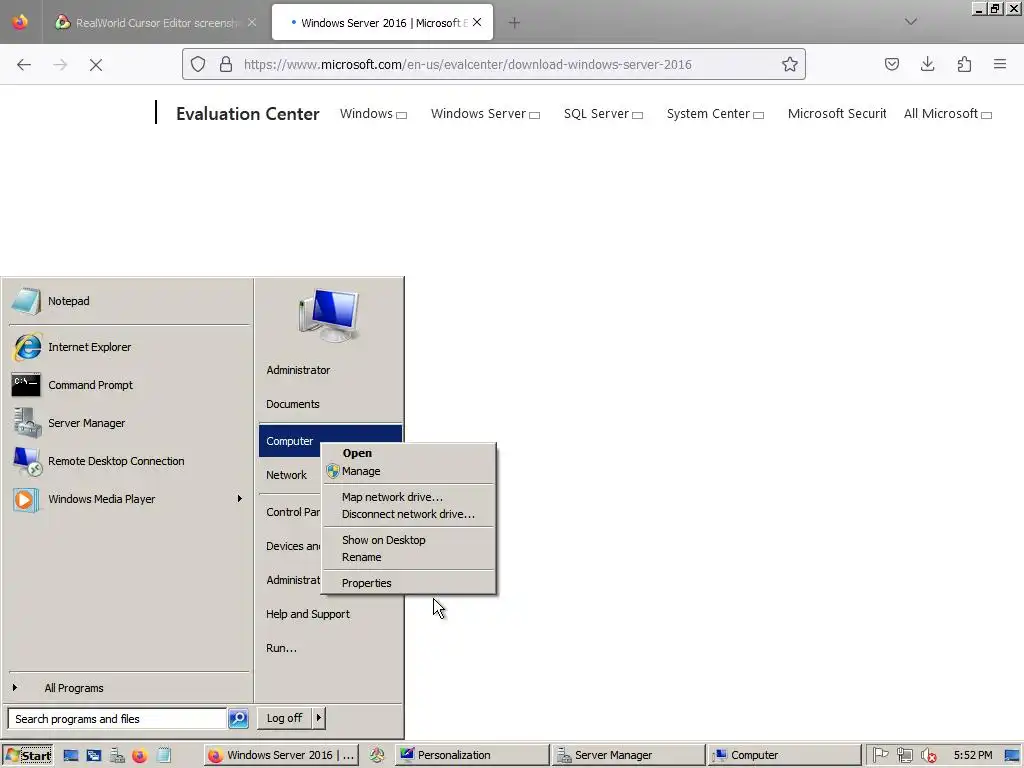Open Notepad from the Start menu
Viewport: 1024px width, 768px height.
129,301
